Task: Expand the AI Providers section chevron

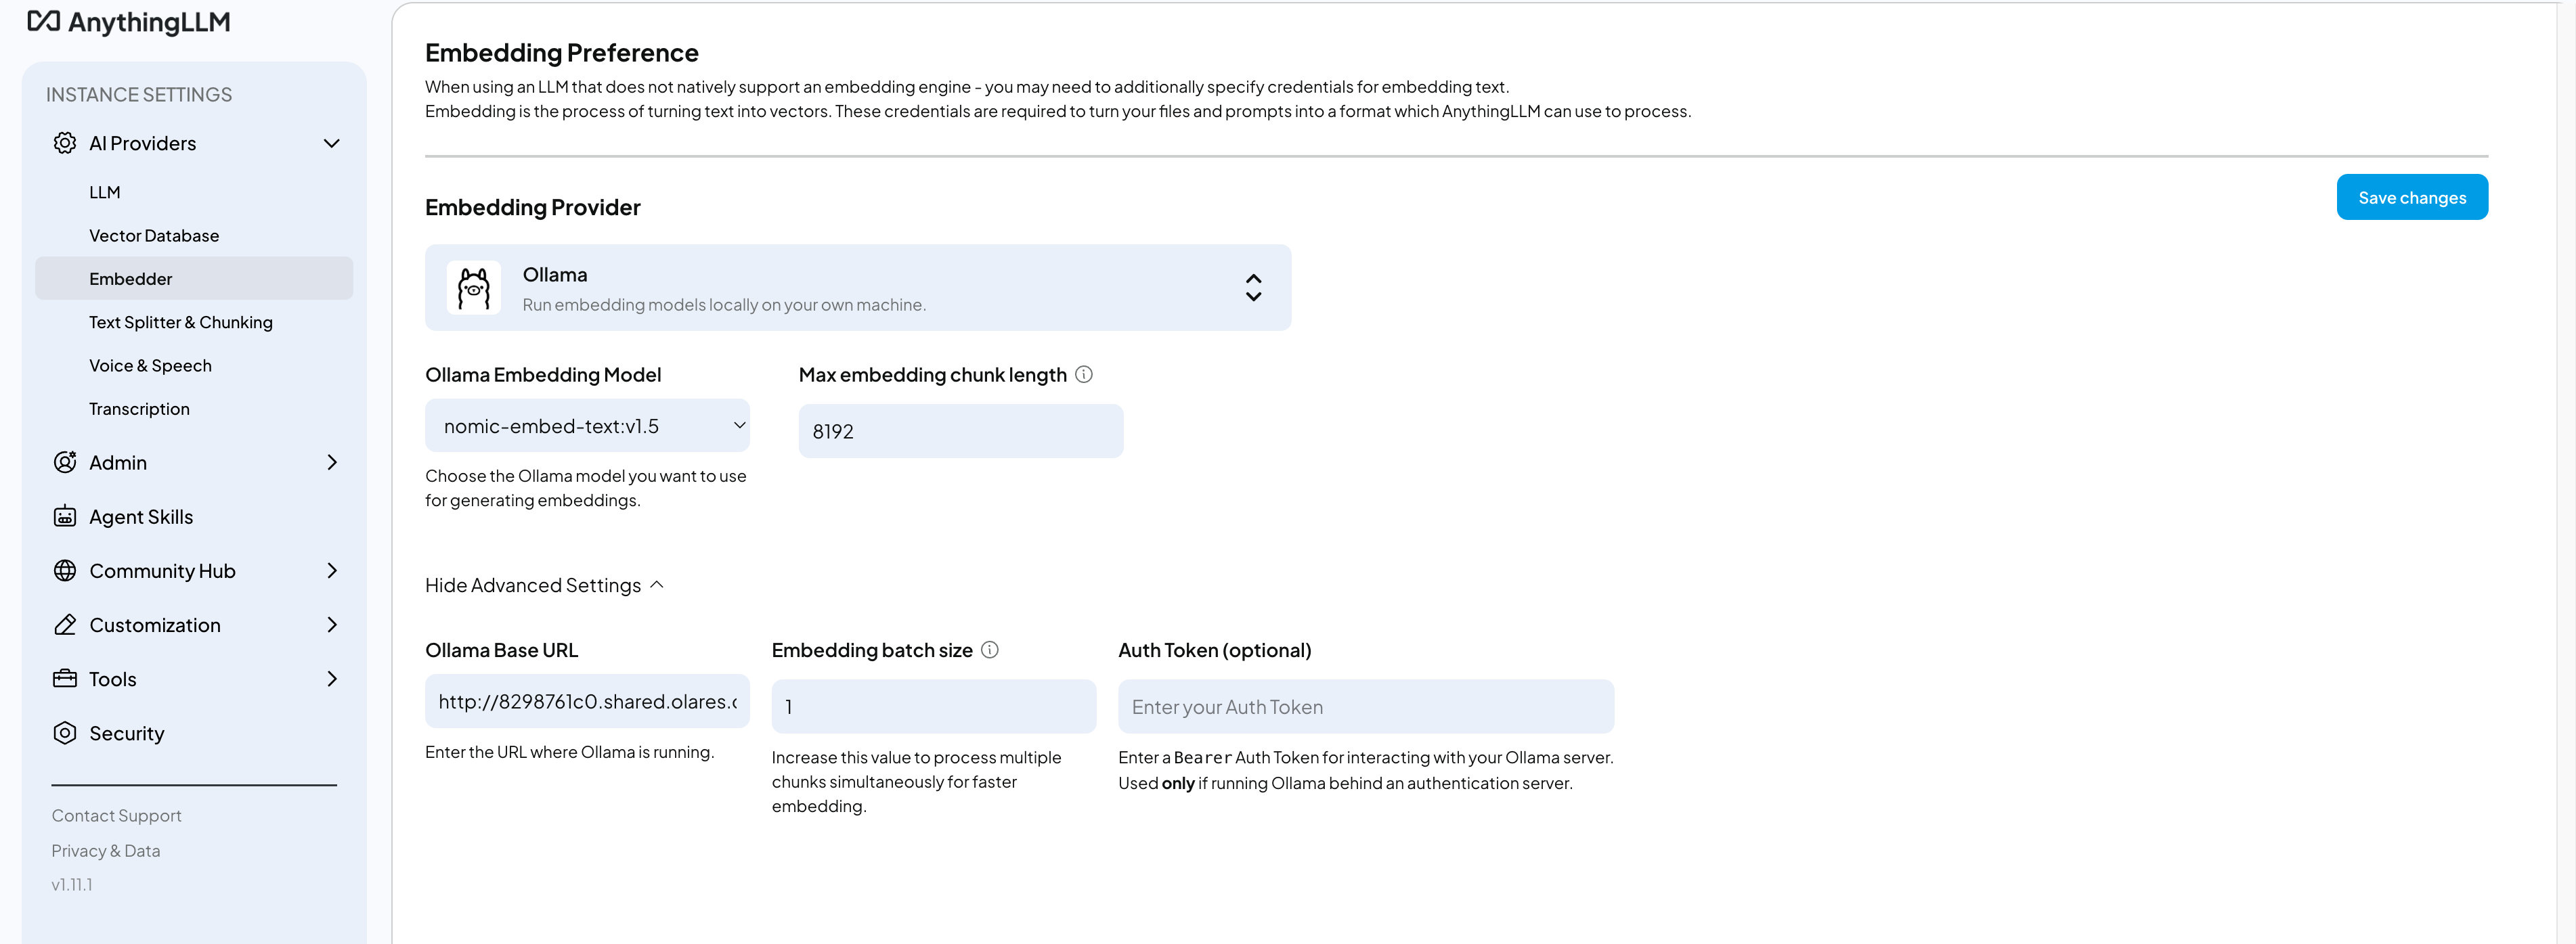Action: click(331, 142)
